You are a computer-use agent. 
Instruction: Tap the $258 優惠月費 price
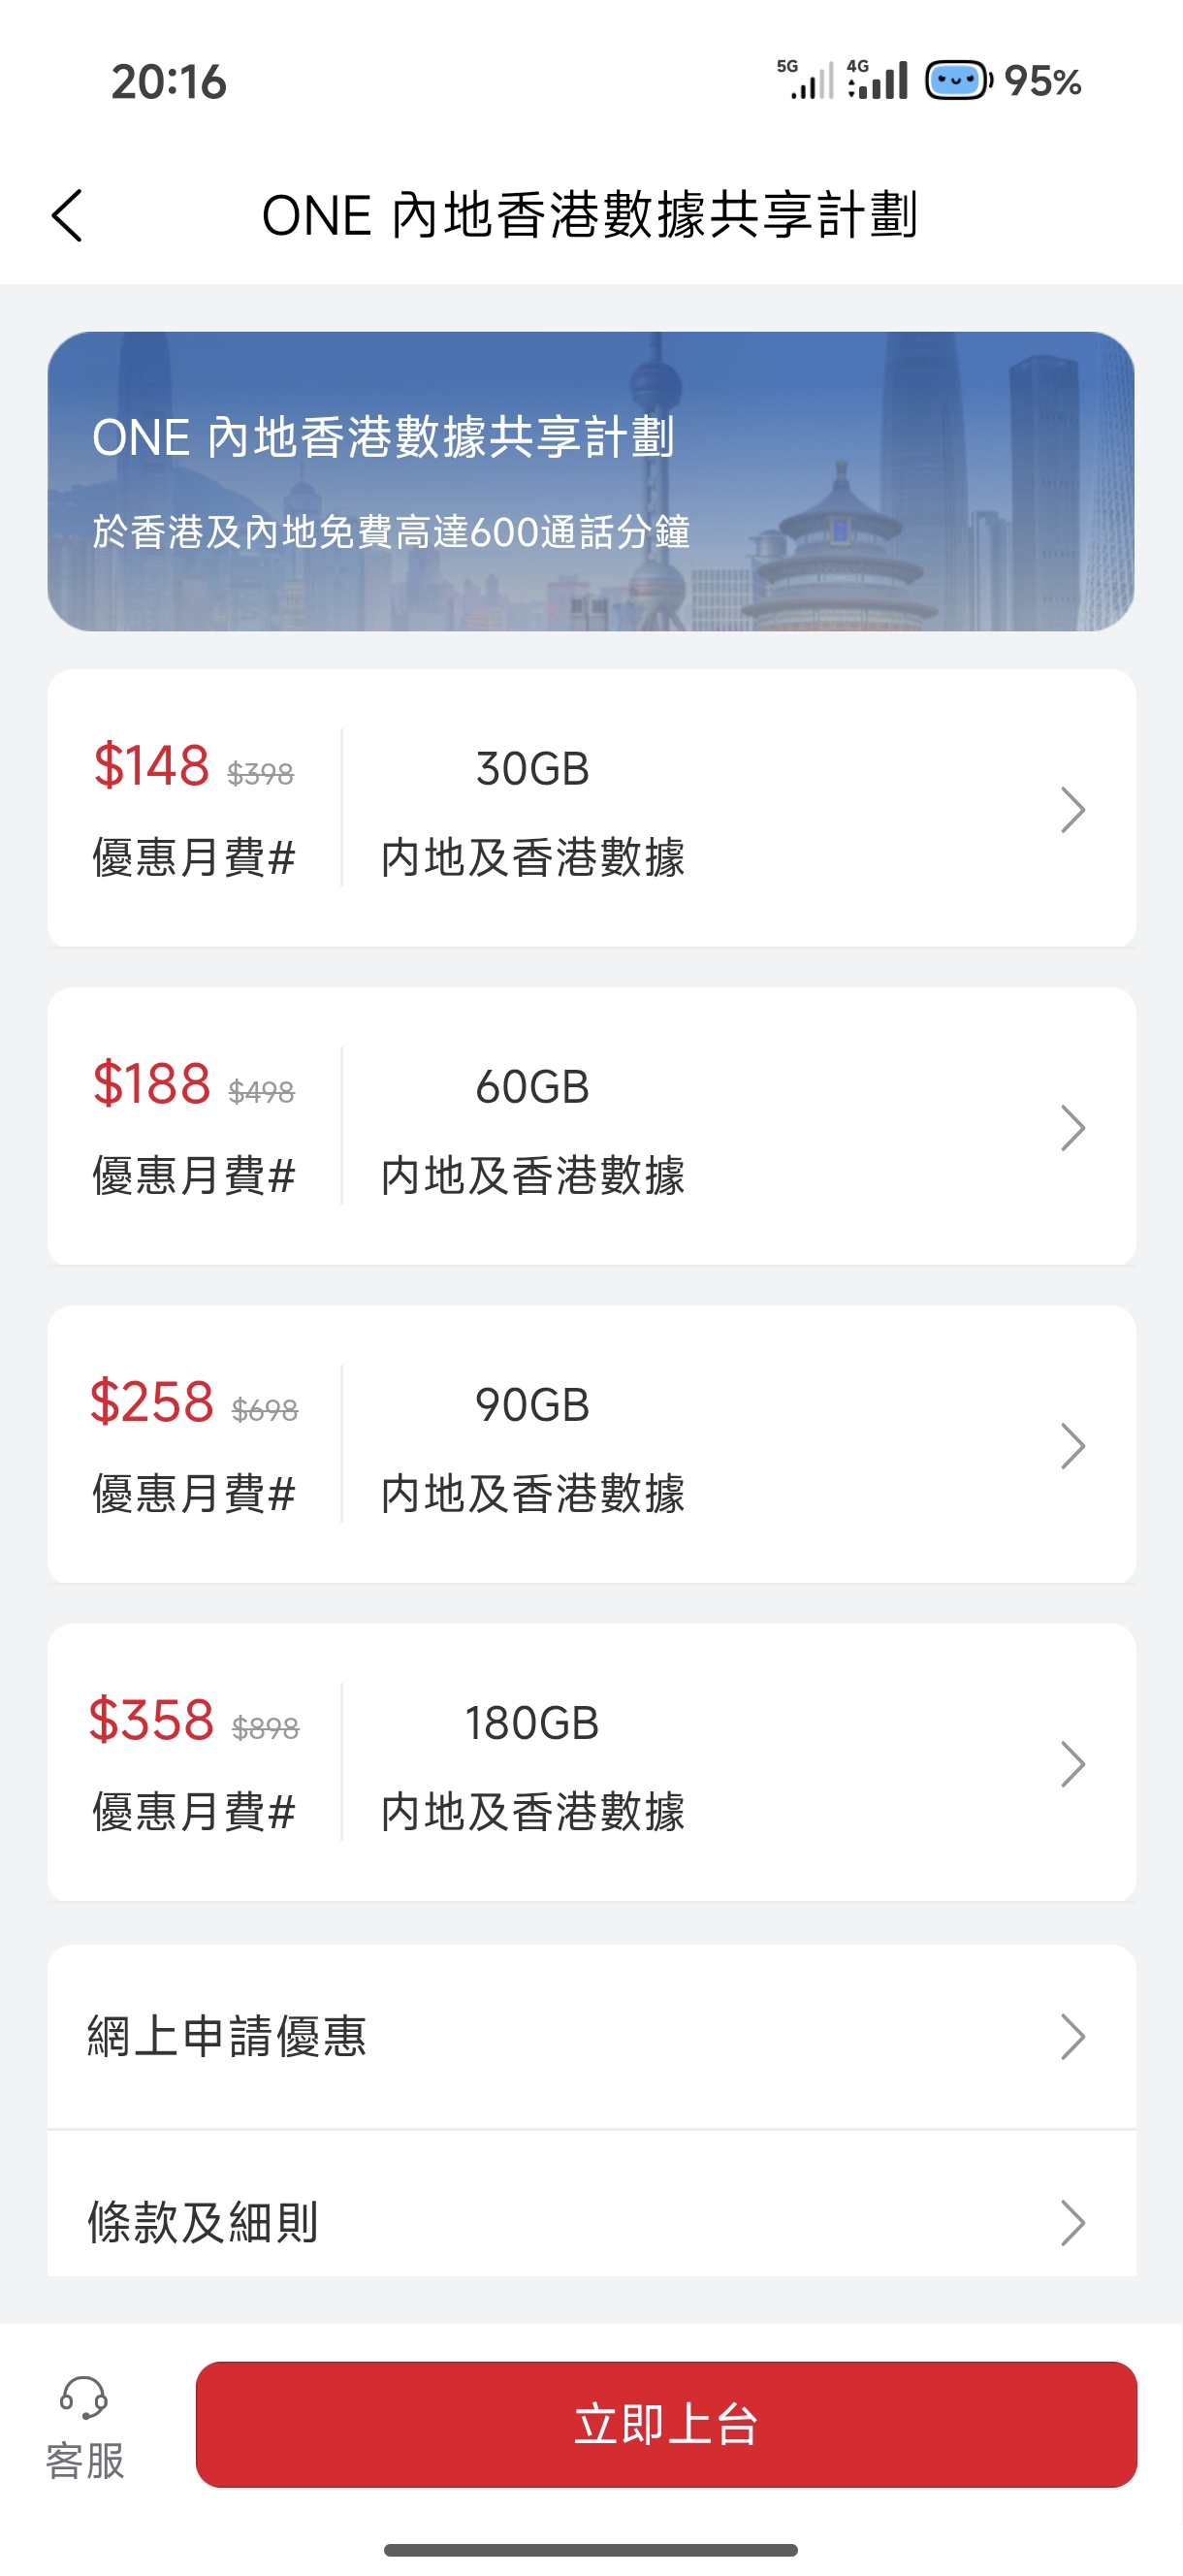[x=152, y=1402]
